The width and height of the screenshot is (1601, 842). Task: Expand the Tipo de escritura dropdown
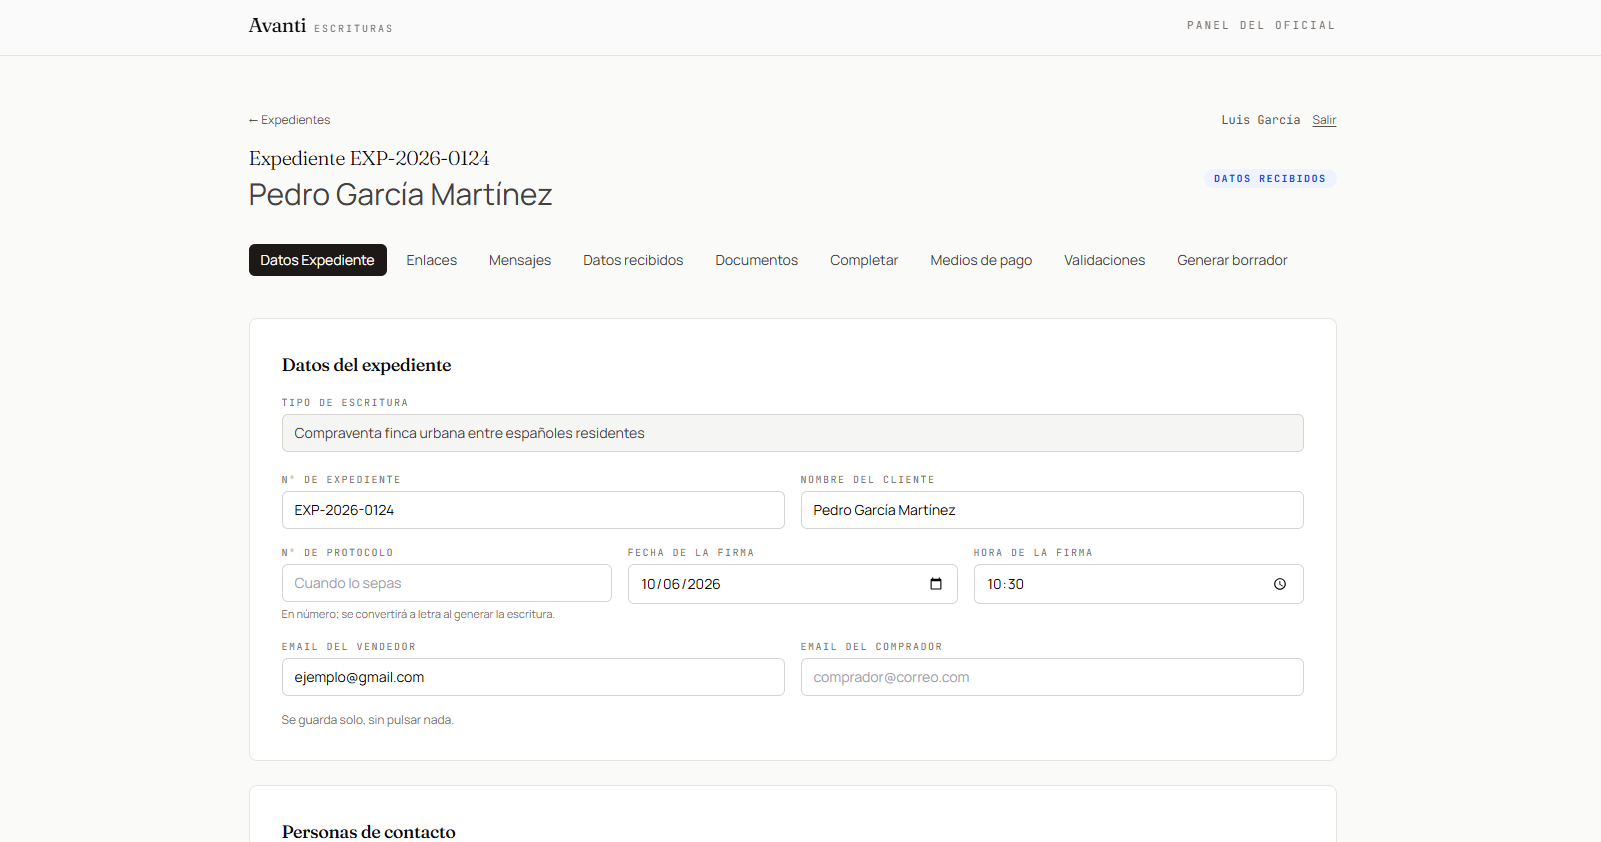click(793, 433)
